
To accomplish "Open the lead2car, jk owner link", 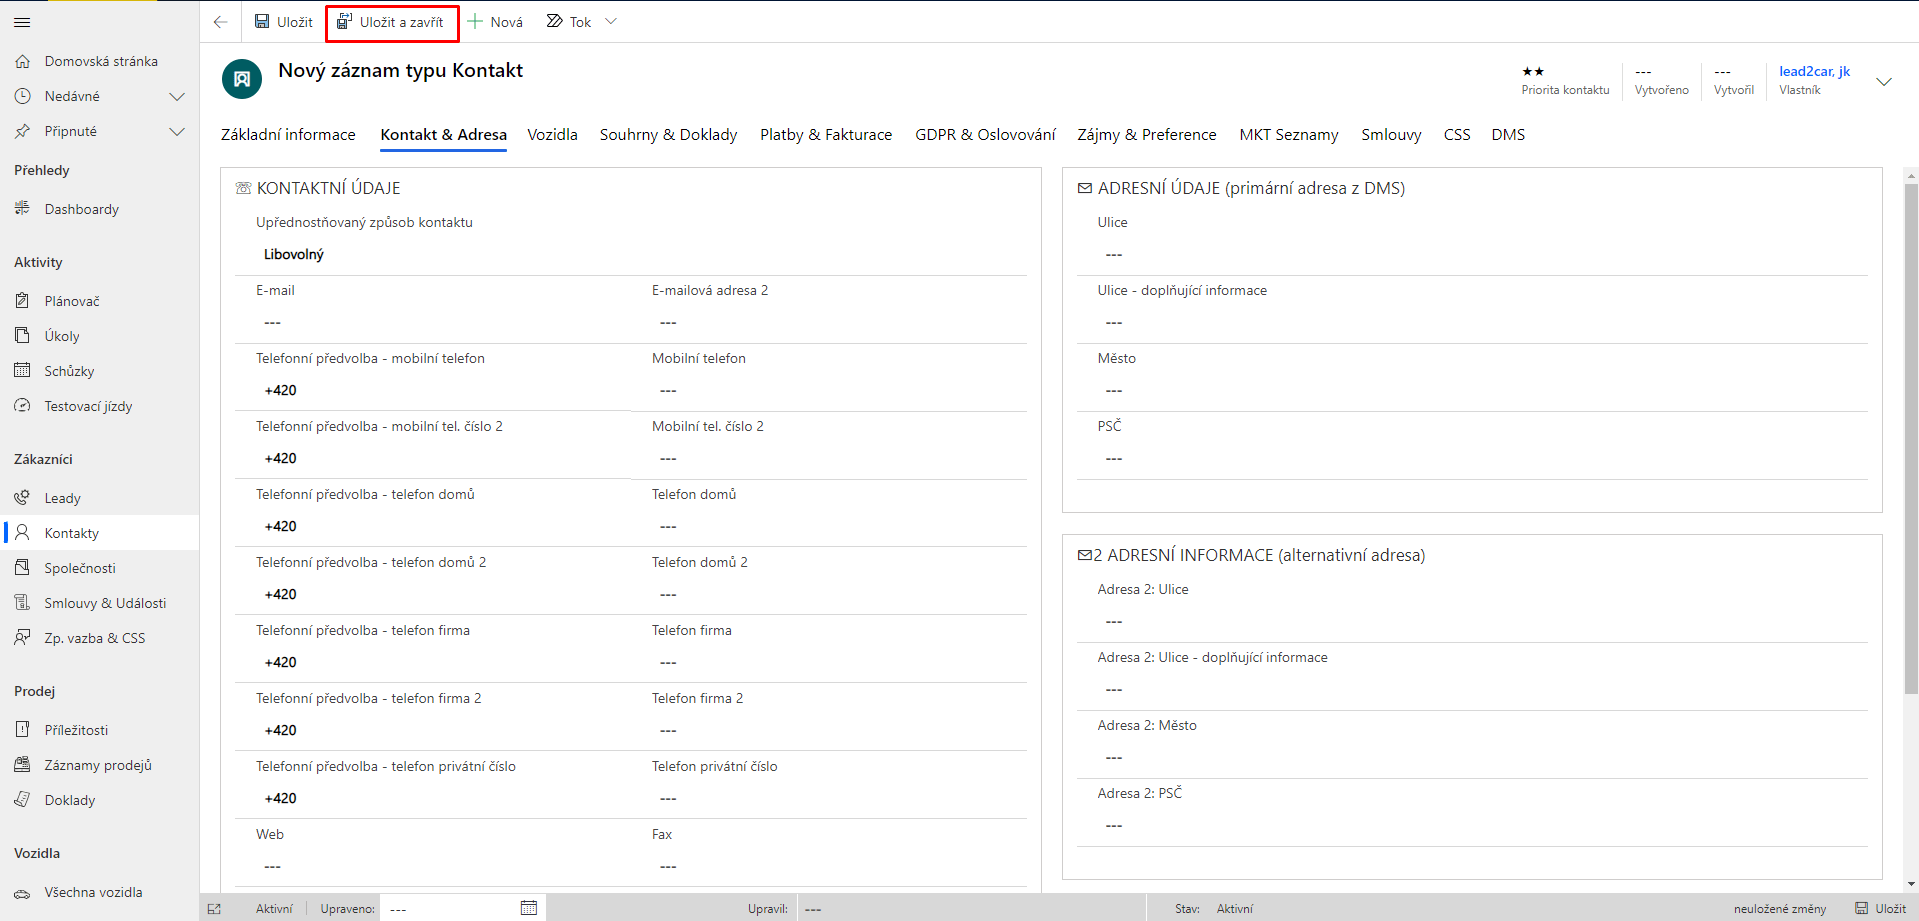I will click(x=1814, y=71).
